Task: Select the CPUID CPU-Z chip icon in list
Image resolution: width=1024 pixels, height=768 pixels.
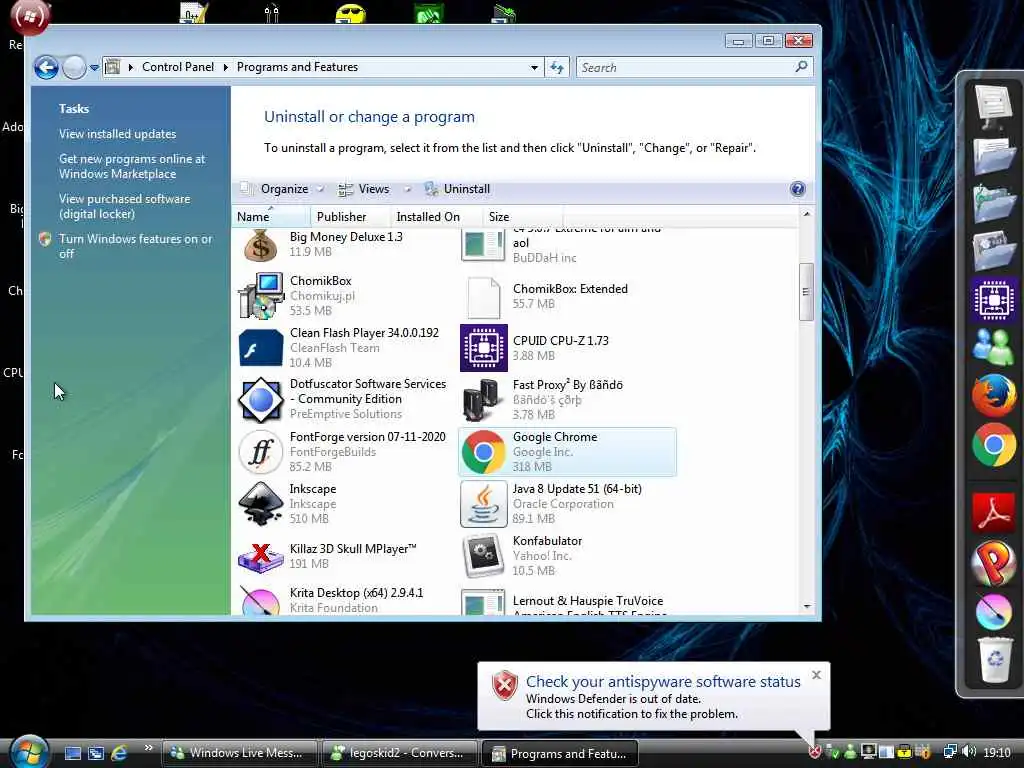Action: [484, 348]
